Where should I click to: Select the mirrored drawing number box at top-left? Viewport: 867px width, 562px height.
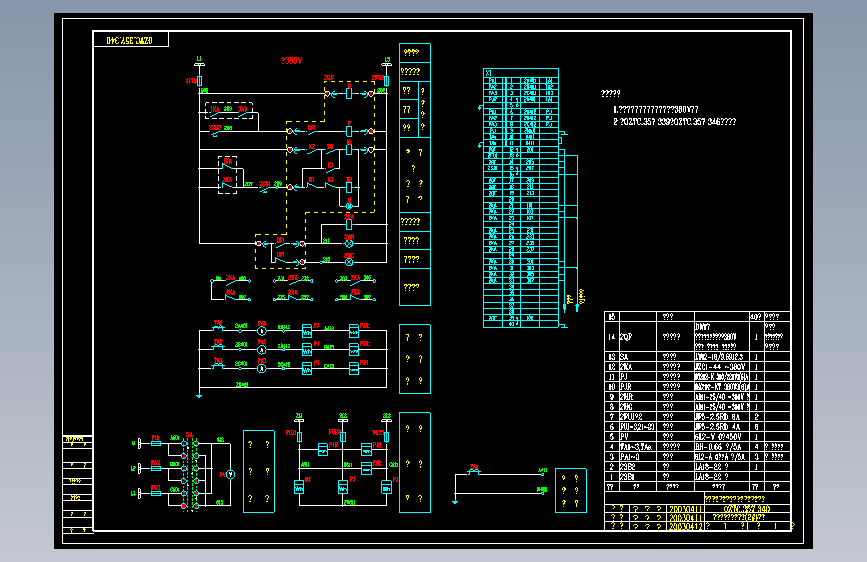click(130, 40)
